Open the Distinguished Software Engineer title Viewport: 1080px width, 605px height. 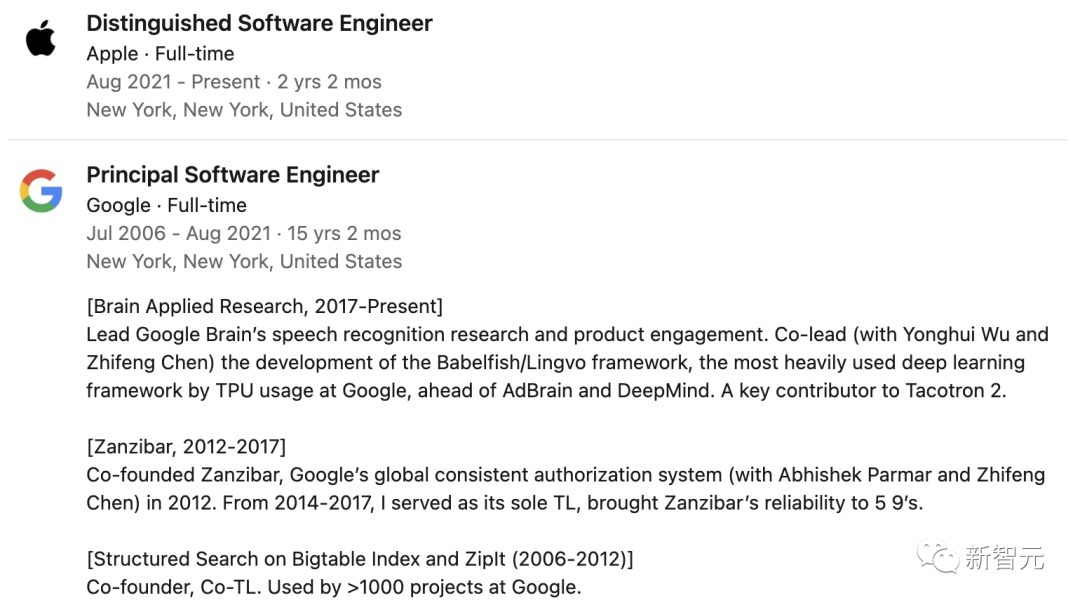[259, 23]
